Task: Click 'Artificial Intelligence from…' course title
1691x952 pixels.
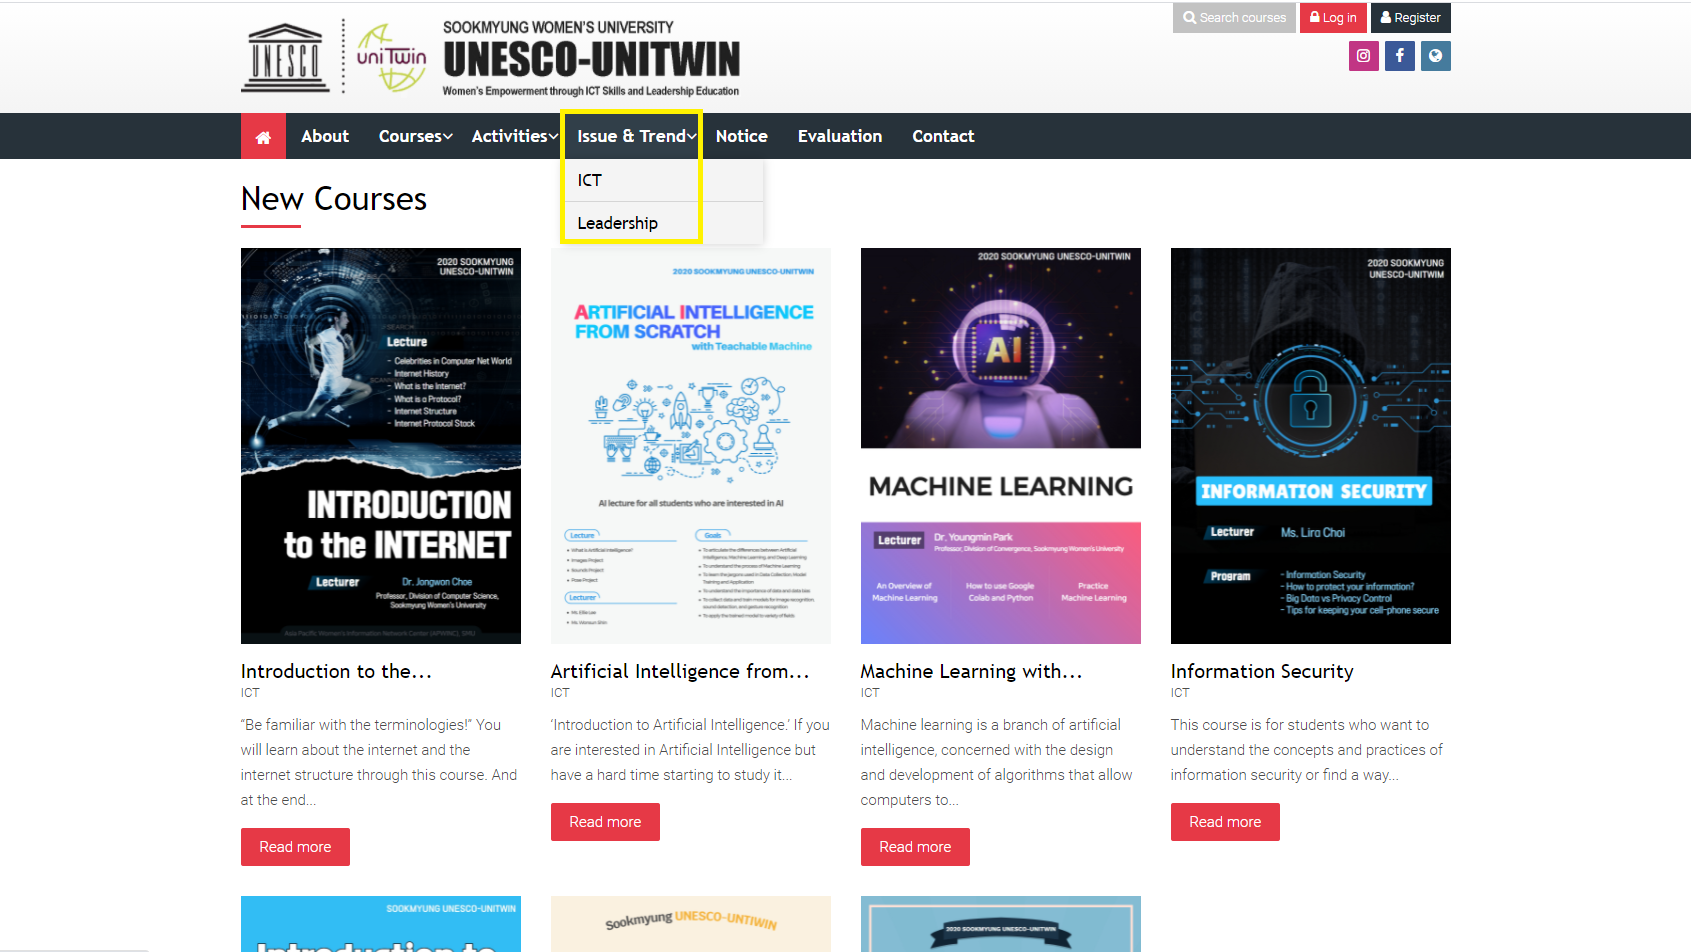Action: pyautogui.click(x=680, y=671)
